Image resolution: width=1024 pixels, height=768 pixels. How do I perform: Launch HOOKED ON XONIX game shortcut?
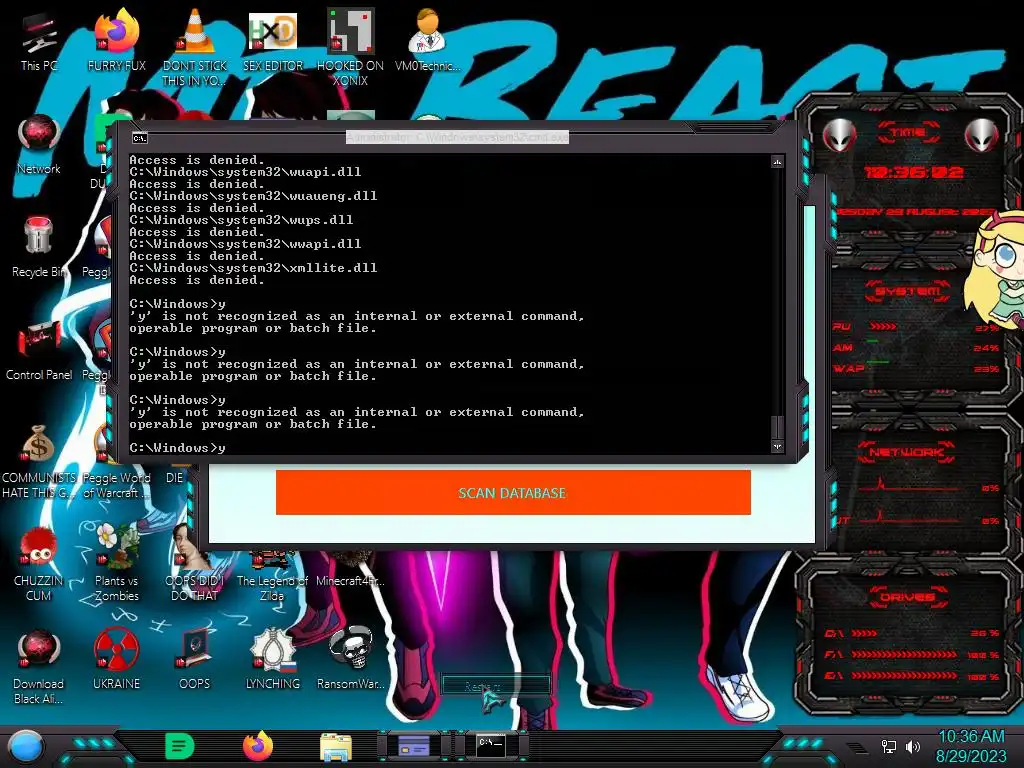click(351, 48)
